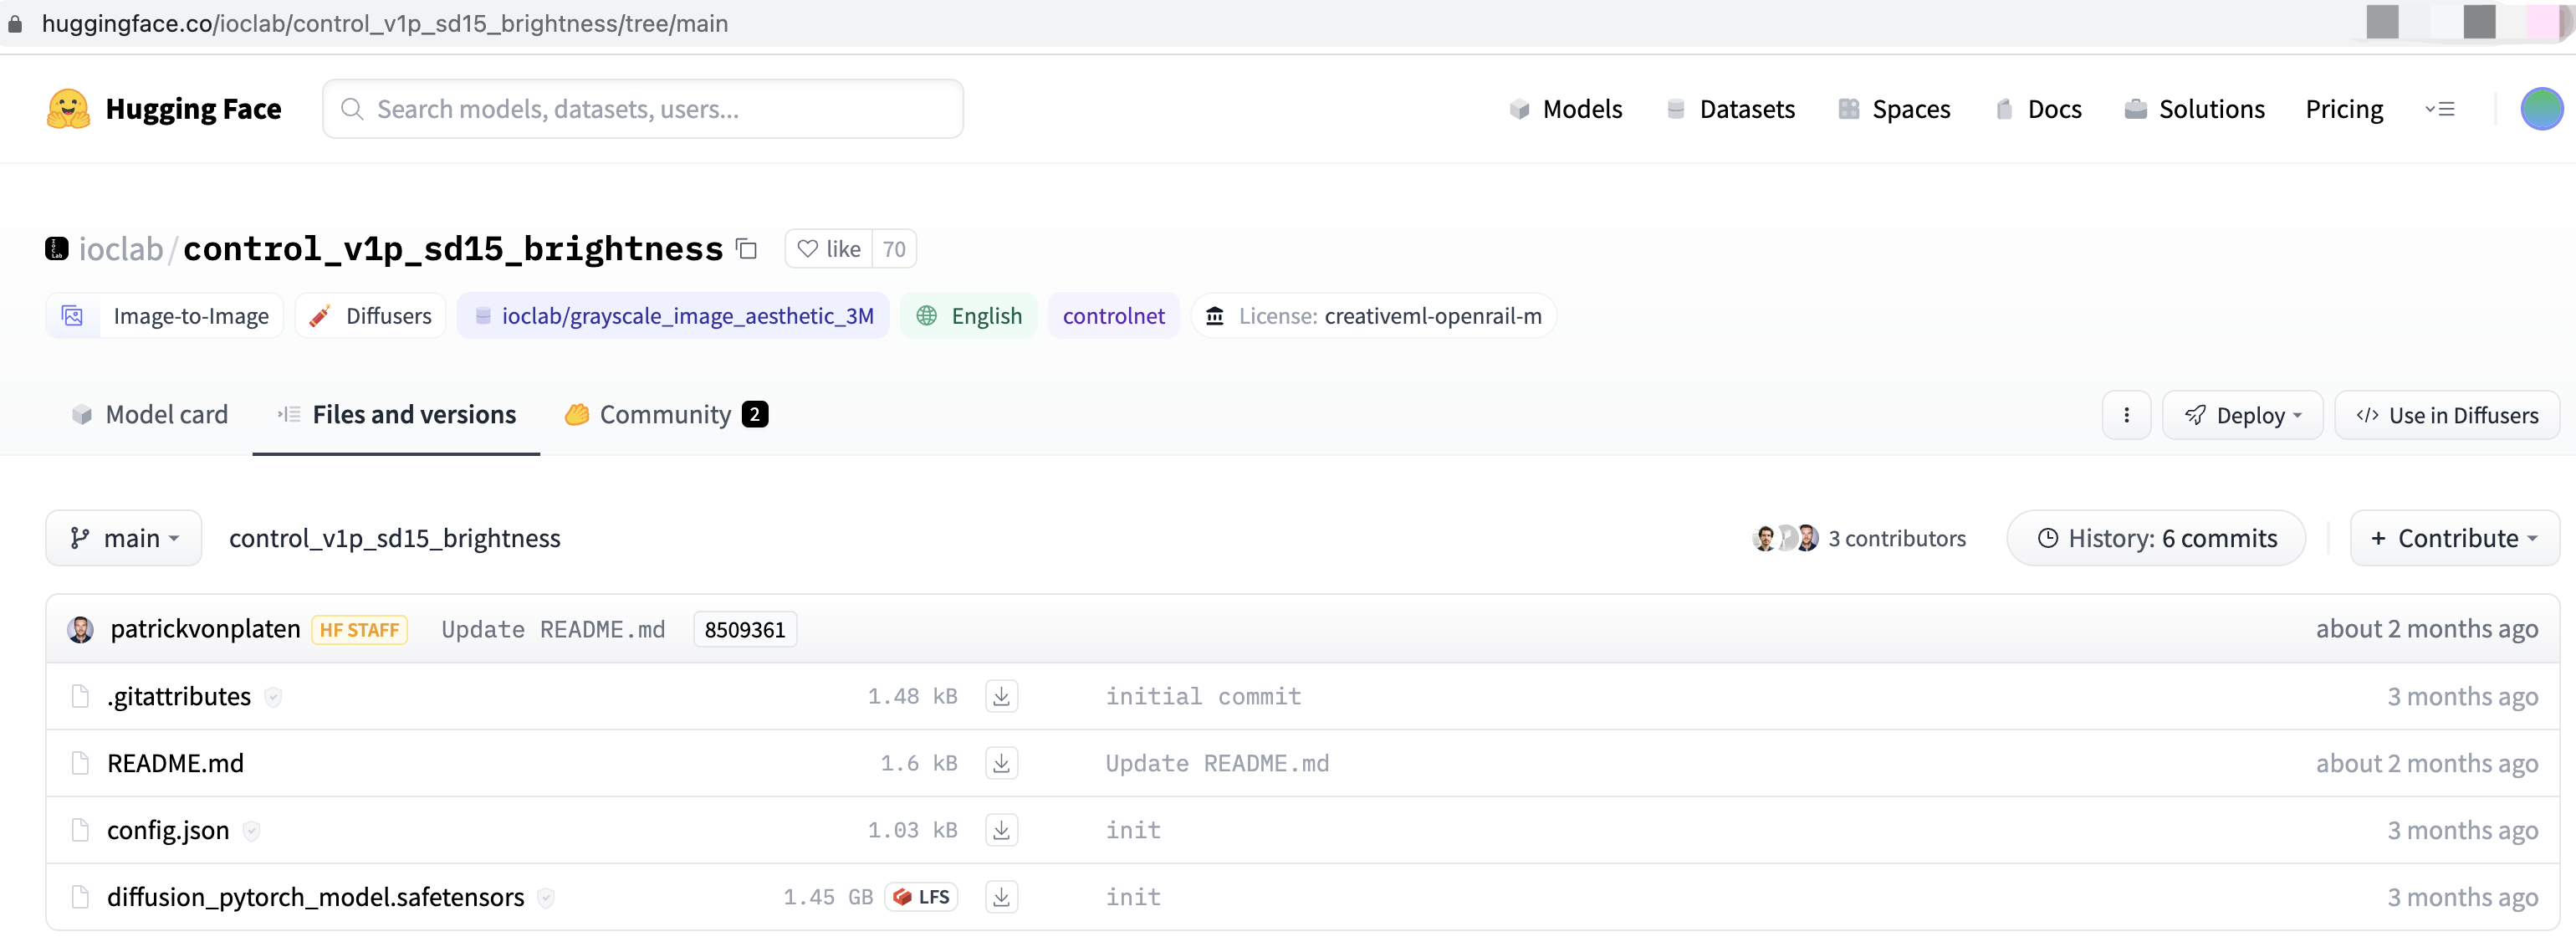Click the English language tag
Screen dimensions: 2576x942
969,316
